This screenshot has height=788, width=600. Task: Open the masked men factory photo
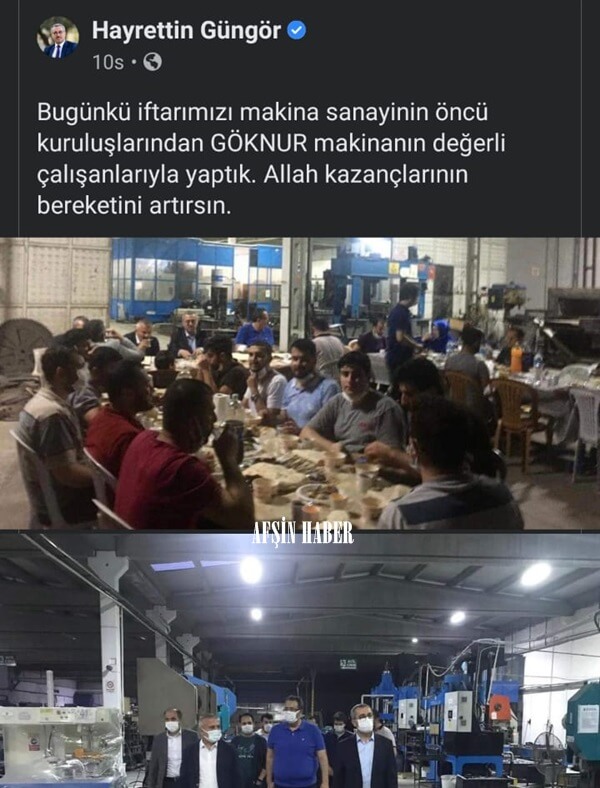pyautogui.click(x=300, y=659)
